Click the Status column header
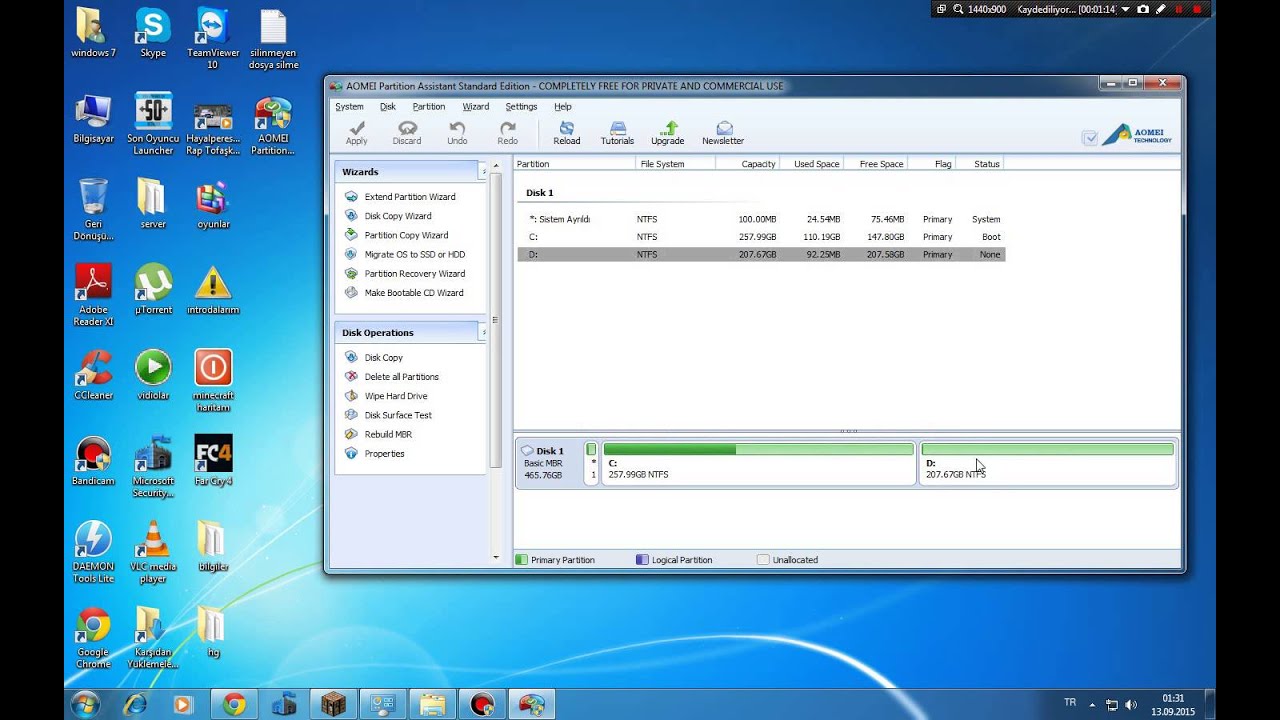 tap(981, 163)
